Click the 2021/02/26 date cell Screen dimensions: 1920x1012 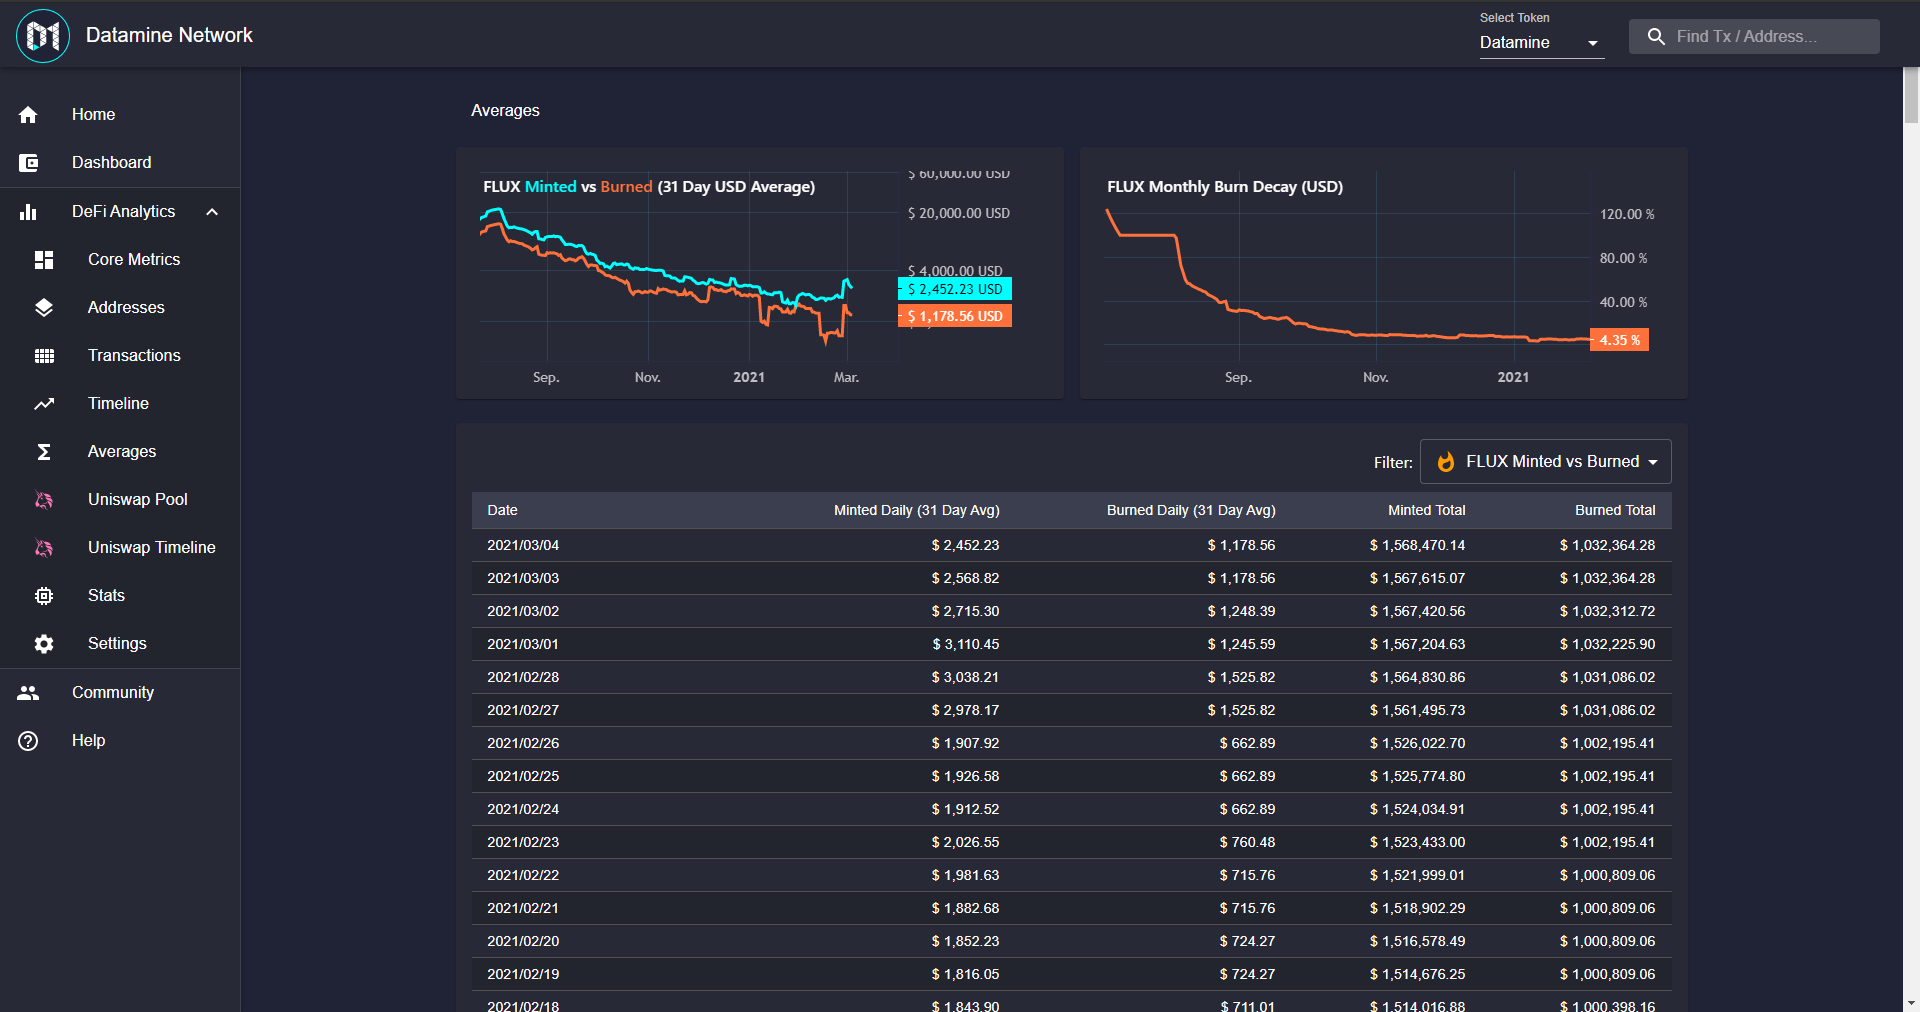tap(523, 744)
